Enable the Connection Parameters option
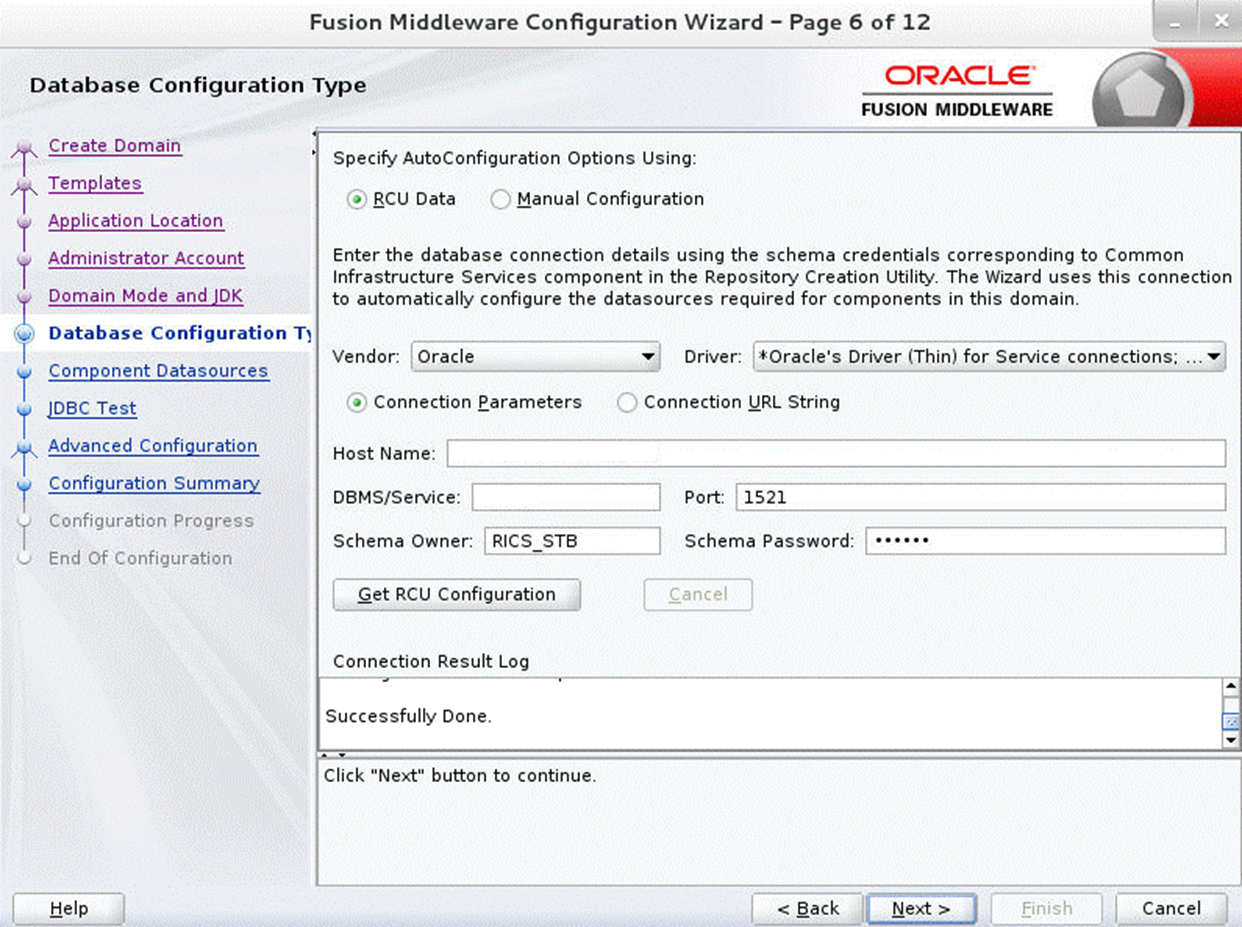This screenshot has height=927, width=1242. coord(356,402)
